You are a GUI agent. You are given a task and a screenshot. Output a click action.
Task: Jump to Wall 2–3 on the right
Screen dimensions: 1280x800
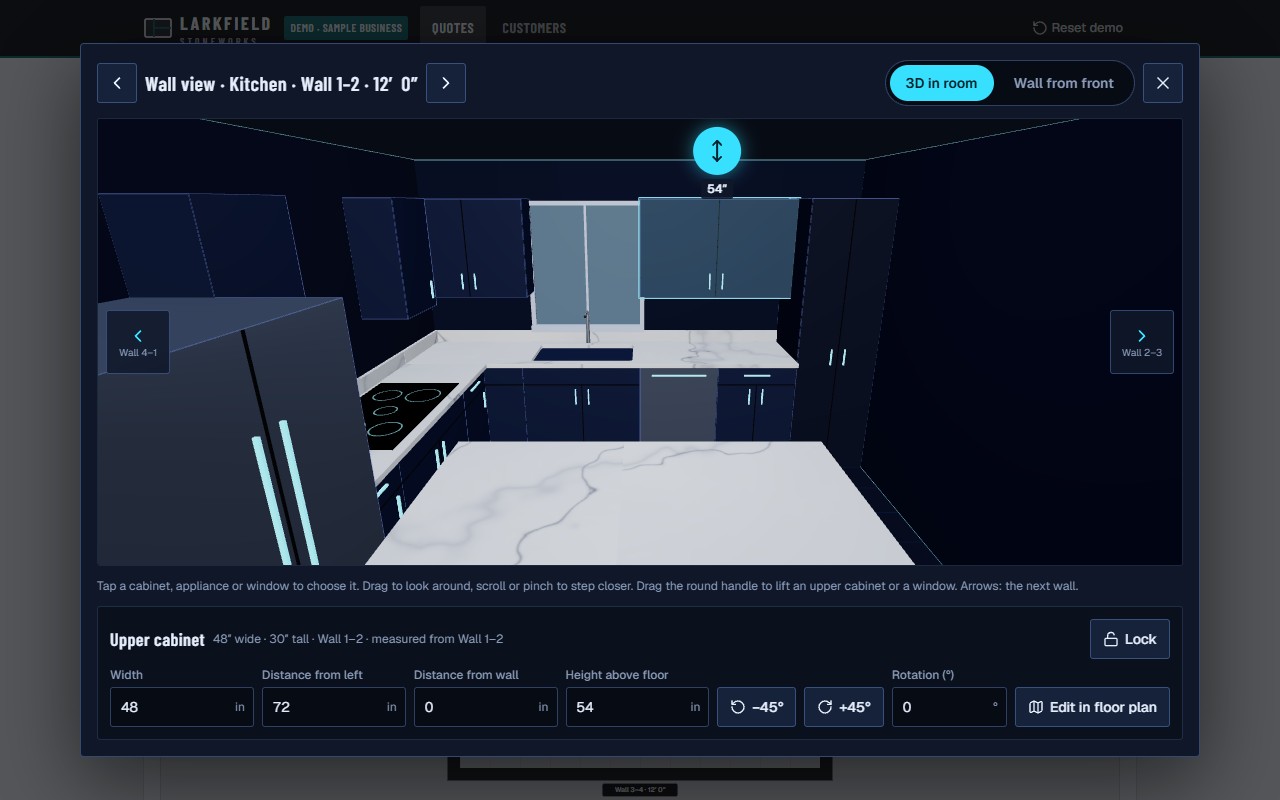(1142, 342)
